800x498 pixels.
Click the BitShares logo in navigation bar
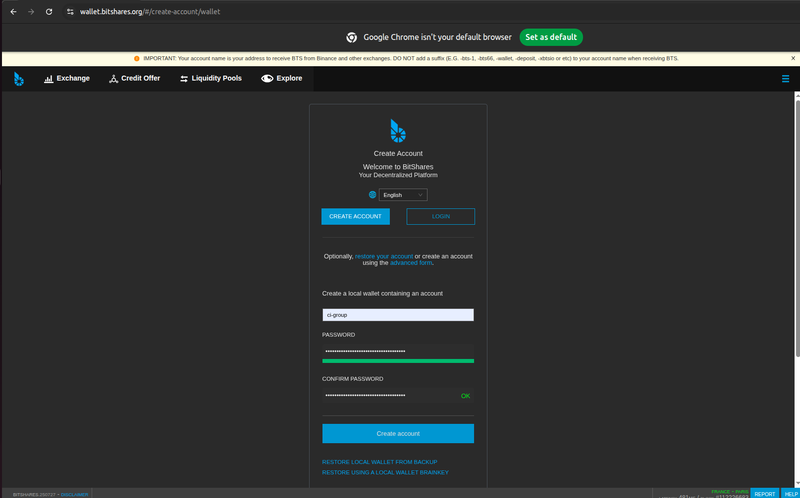pyautogui.click(x=19, y=79)
